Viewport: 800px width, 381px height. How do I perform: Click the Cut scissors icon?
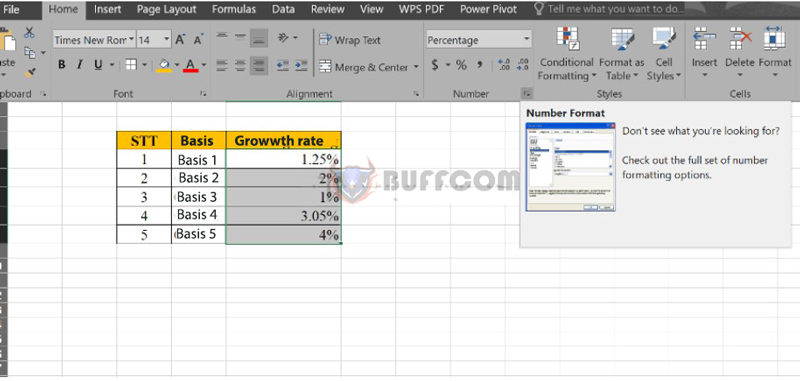click(x=30, y=33)
